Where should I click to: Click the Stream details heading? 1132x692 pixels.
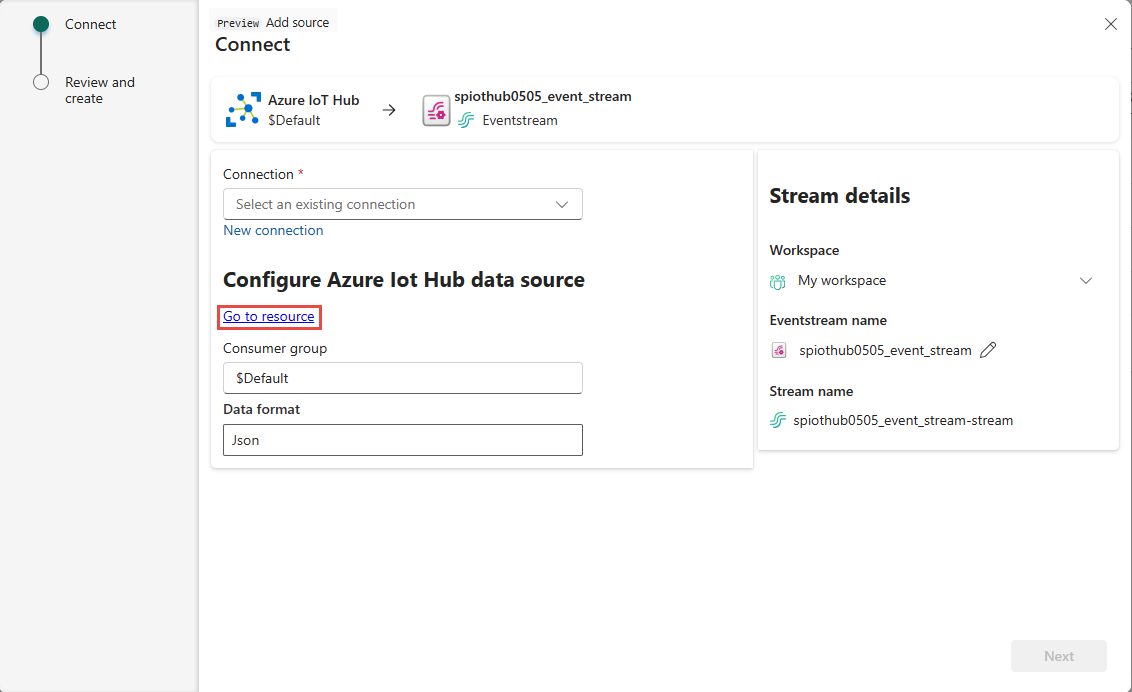(x=840, y=196)
